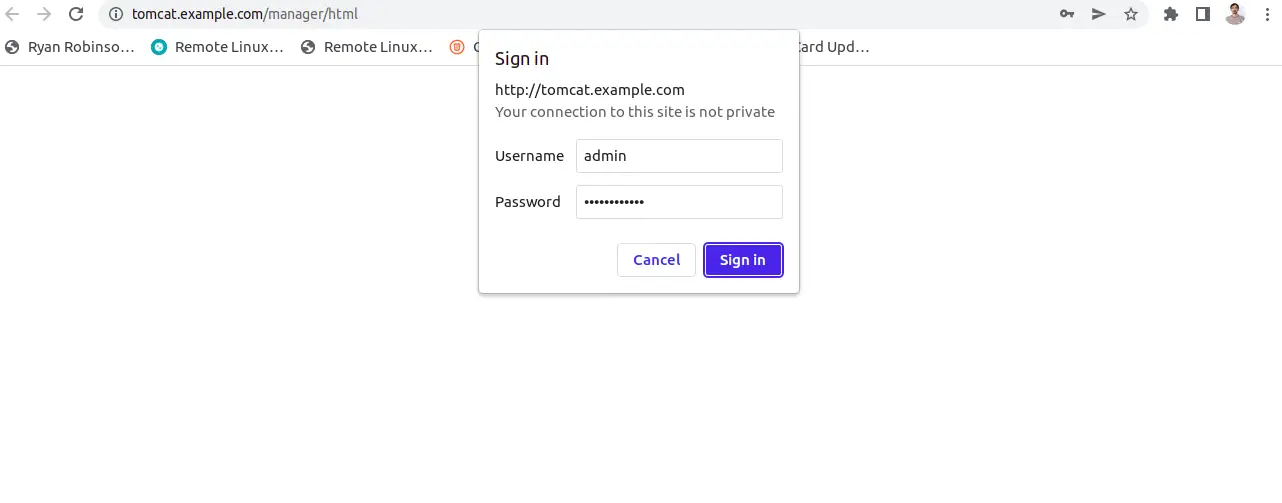Viewport: 1282px width, 503px height.
Task: Click the share page arrow icon
Action: pos(1099,15)
